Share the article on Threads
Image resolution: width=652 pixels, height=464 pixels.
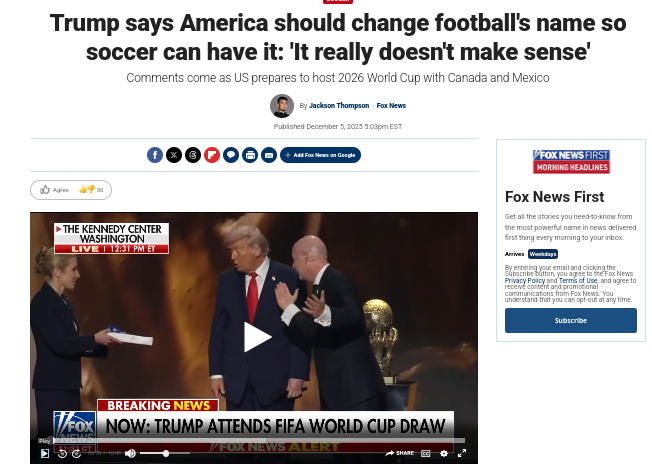[x=193, y=155]
